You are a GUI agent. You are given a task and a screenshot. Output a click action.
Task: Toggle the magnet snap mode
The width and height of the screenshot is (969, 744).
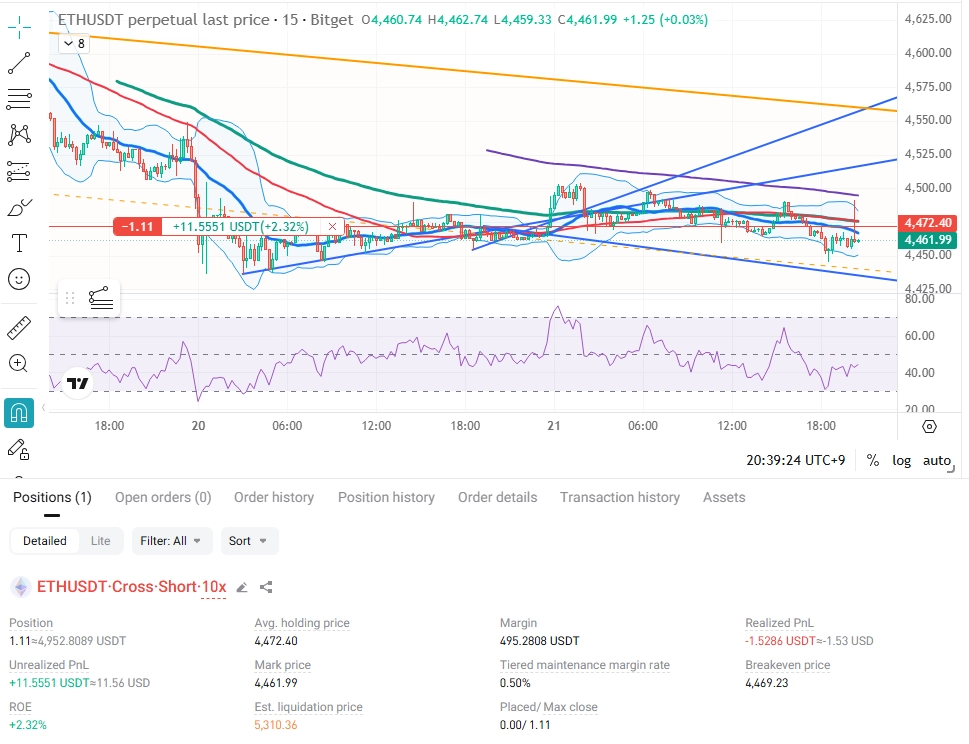[x=19, y=412]
